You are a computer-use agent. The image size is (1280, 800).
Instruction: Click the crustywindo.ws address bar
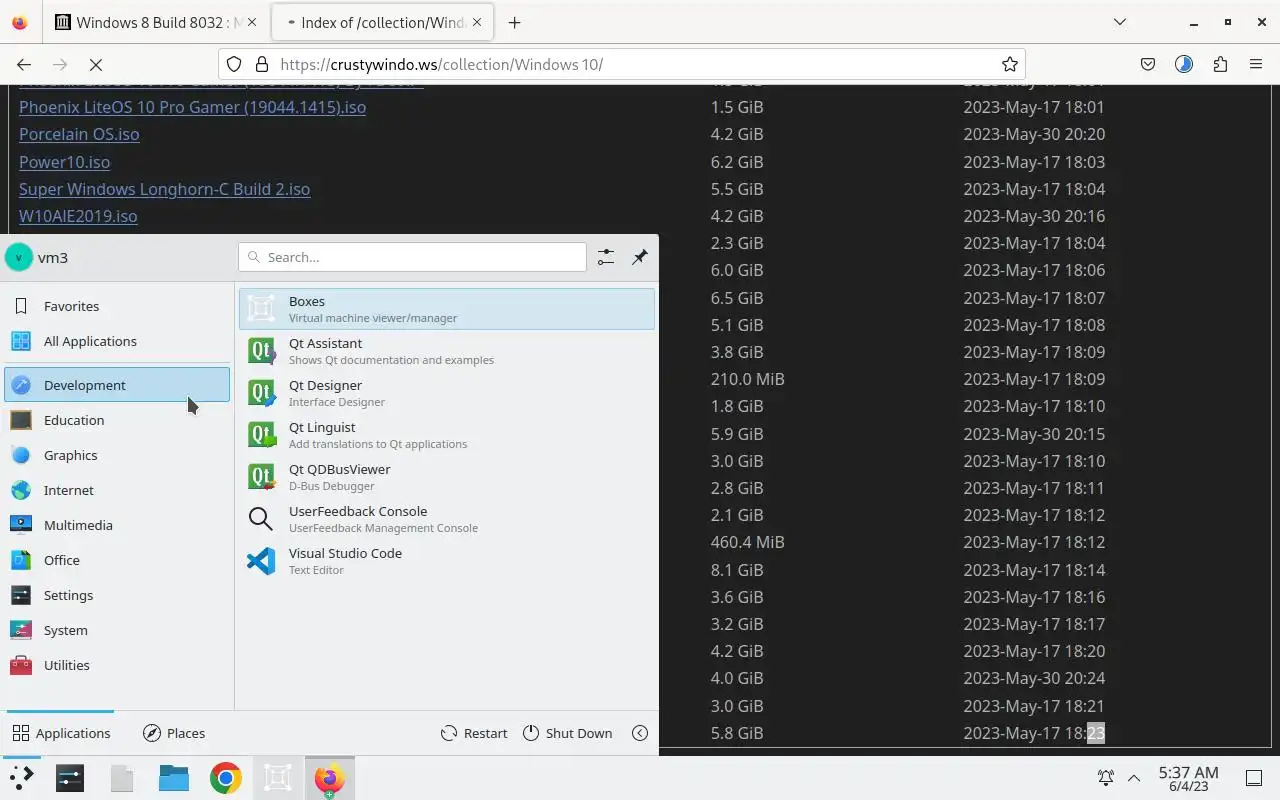tap(624, 64)
